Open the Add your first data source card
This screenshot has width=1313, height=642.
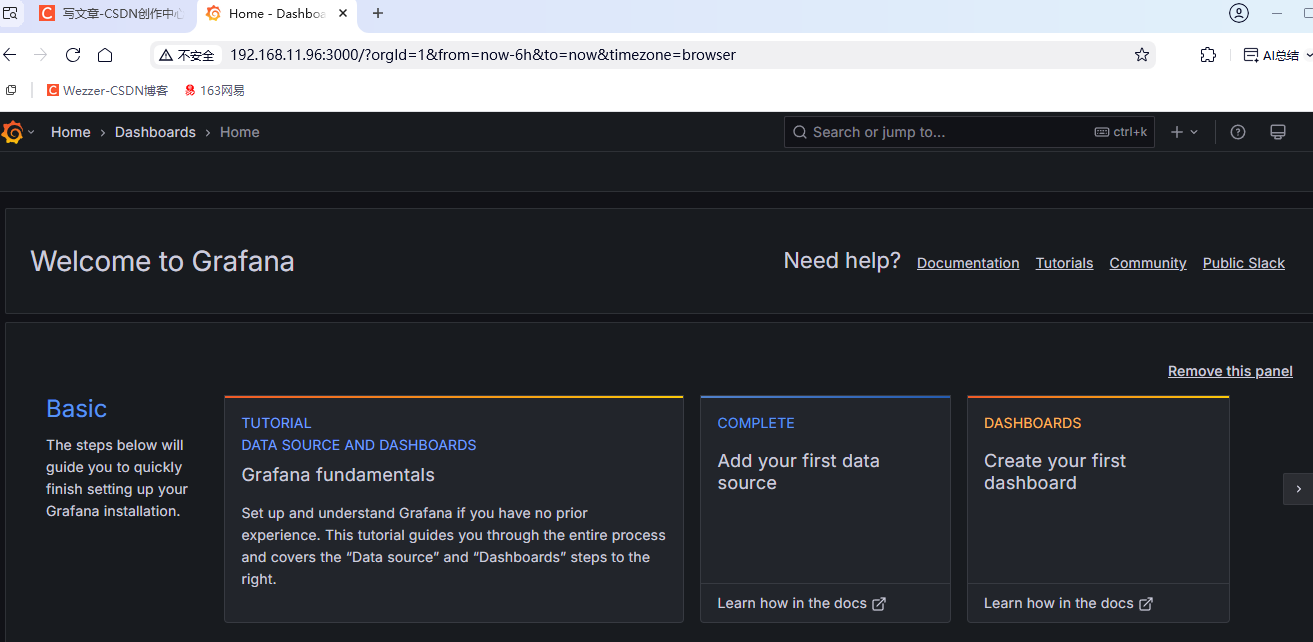tap(825, 490)
